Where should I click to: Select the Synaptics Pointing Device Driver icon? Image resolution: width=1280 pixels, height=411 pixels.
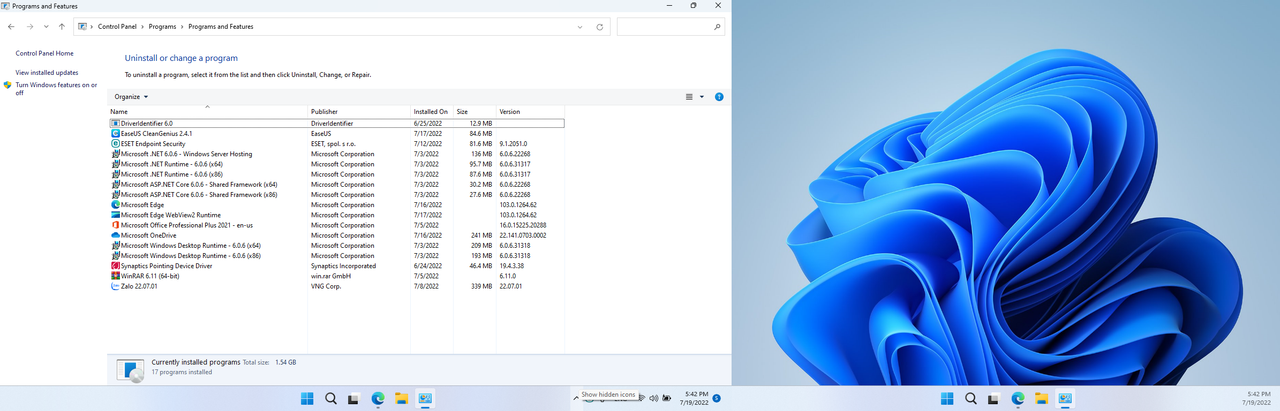(115, 266)
